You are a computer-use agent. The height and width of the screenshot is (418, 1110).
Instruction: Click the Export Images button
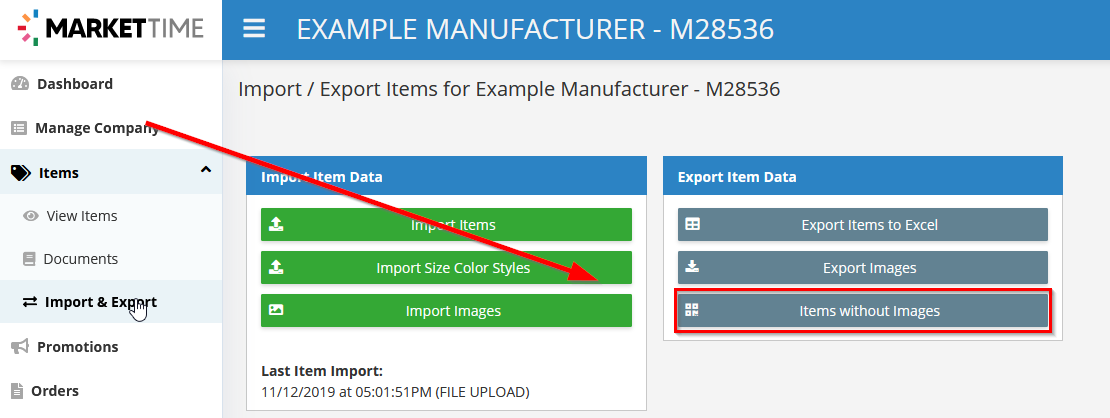[862, 268]
